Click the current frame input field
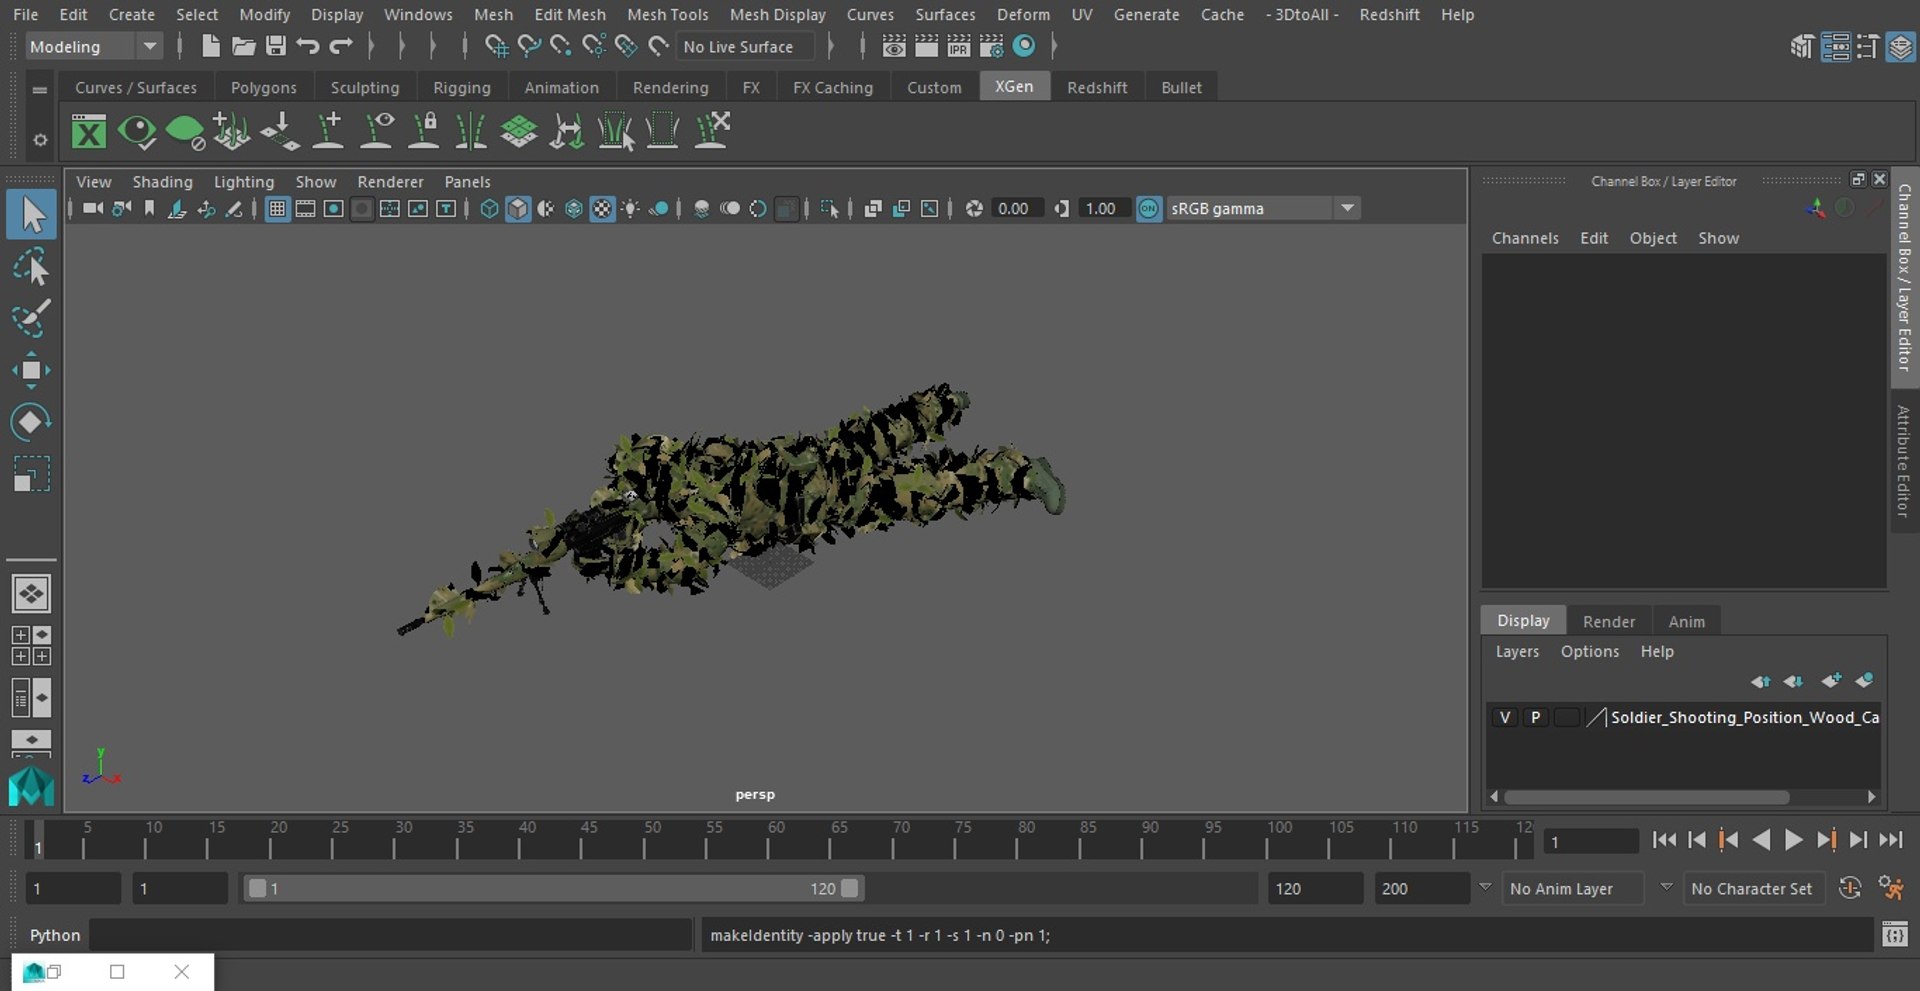1920x991 pixels. coord(1590,841)
